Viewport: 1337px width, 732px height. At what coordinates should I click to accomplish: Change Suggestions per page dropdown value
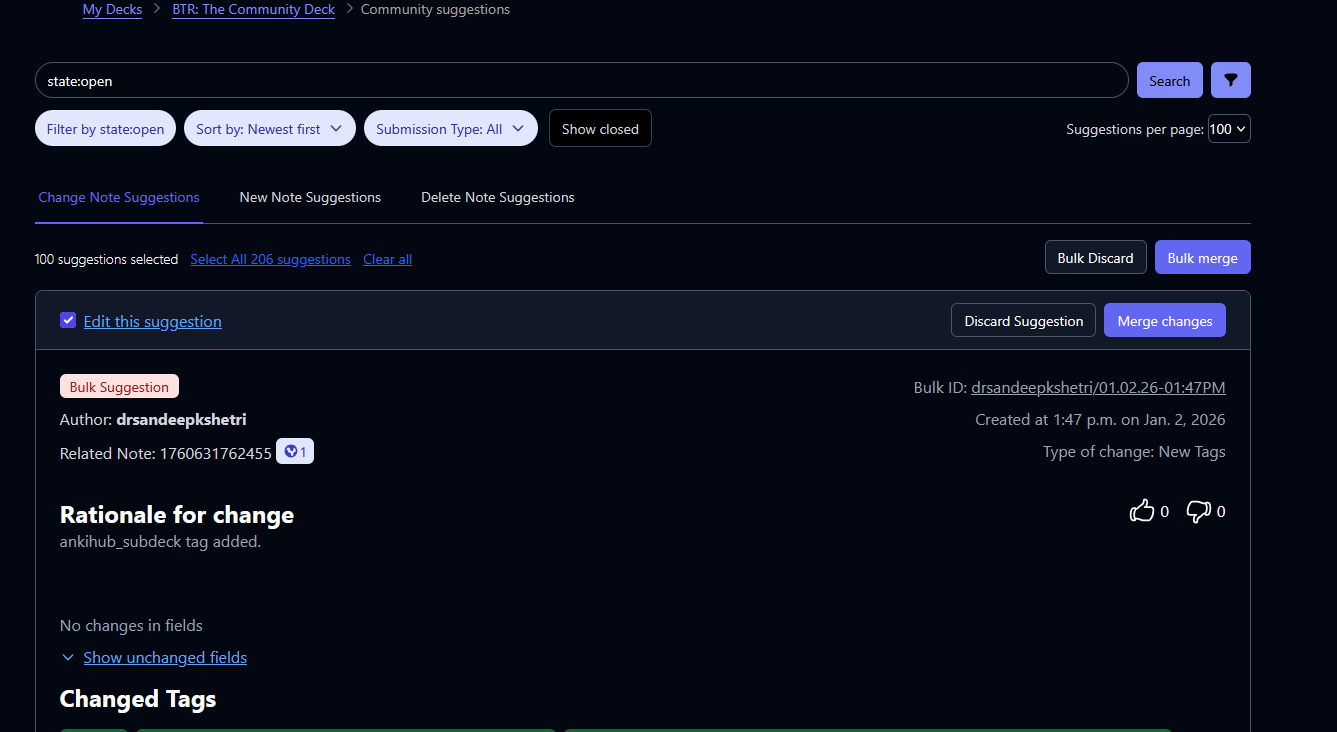coord(1228,129)
